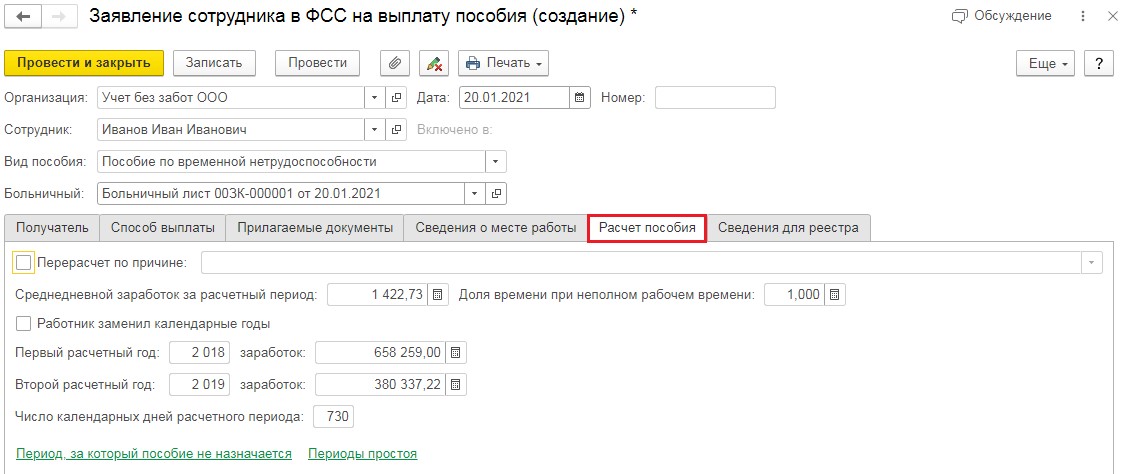
Task: Click the Провести button
Action: coord(318,63)
